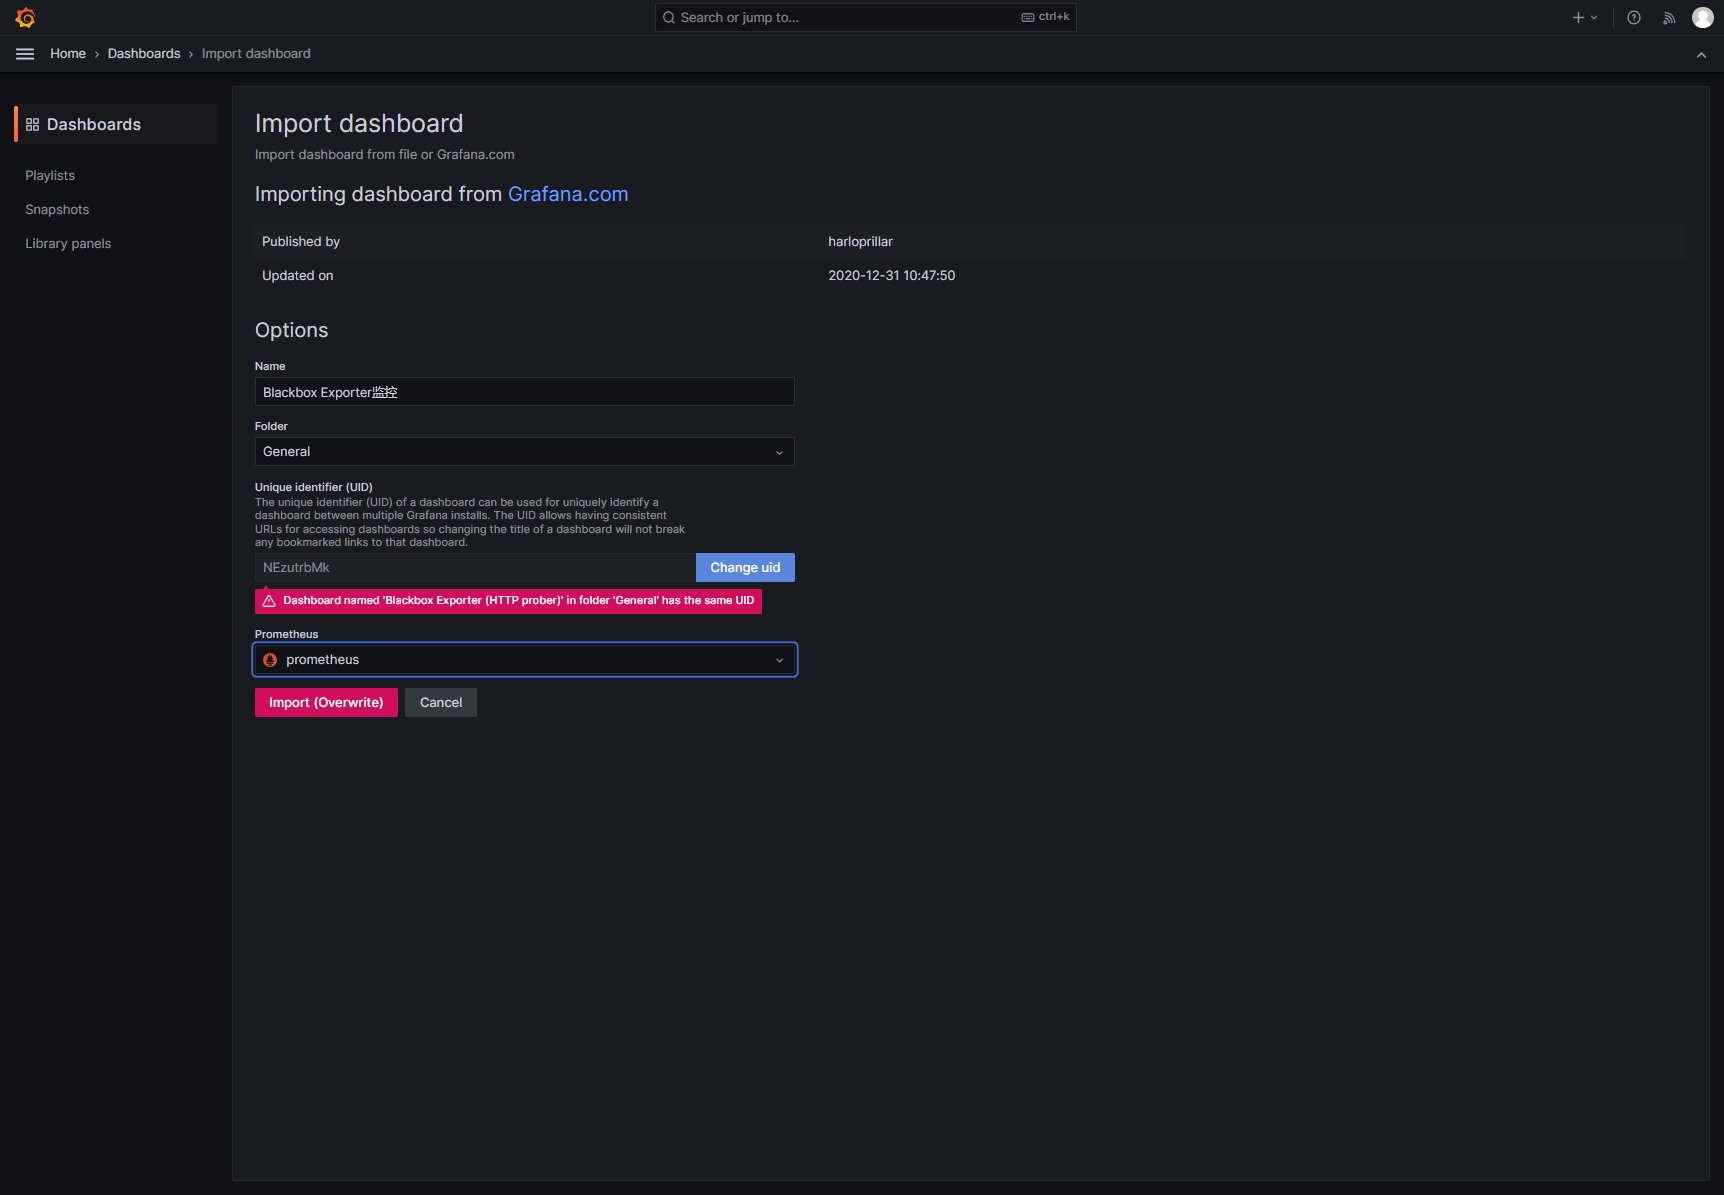Open Playlists in the sidebar
This screenshot has width=1724, height=1195.
pyautogui.click(x=50, y=176)
